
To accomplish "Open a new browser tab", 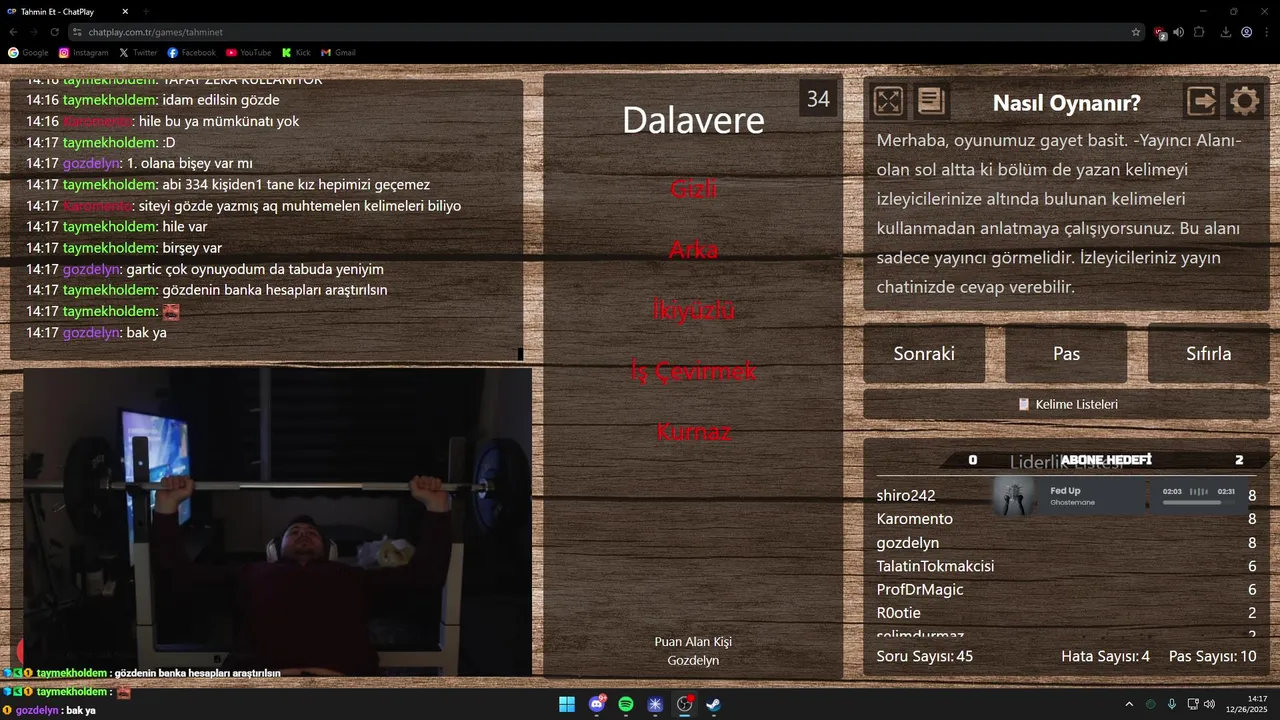I will [x=146, y=11].
